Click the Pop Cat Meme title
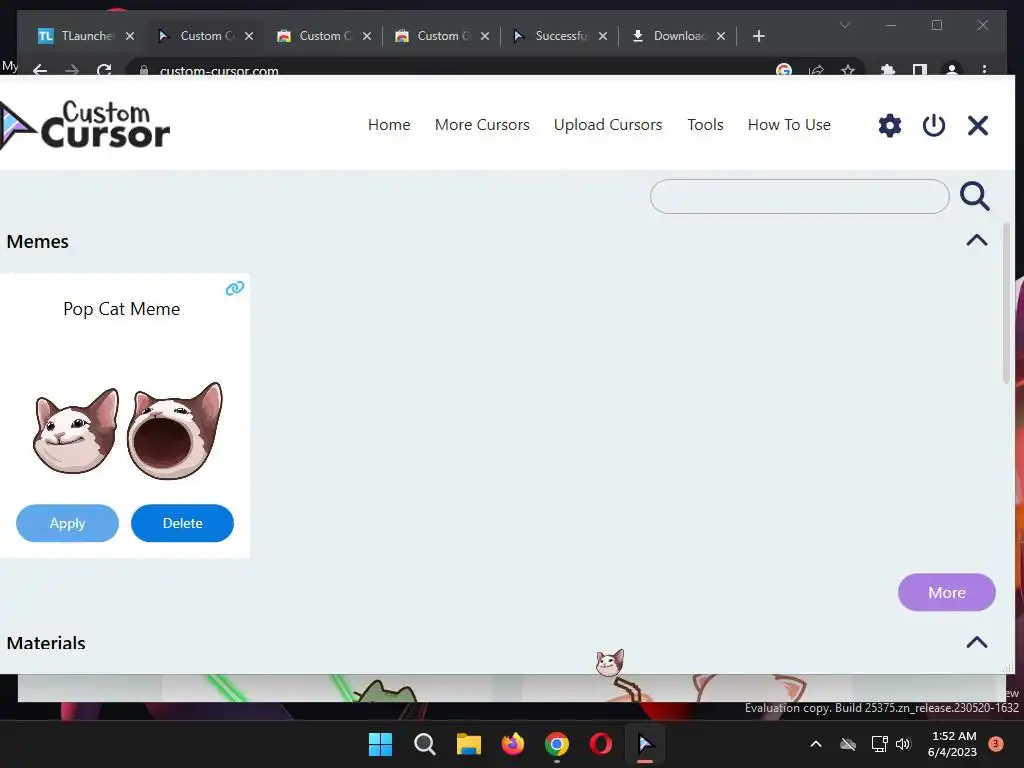Viewport: 1024px width, 768px height. tap(121, 309)
